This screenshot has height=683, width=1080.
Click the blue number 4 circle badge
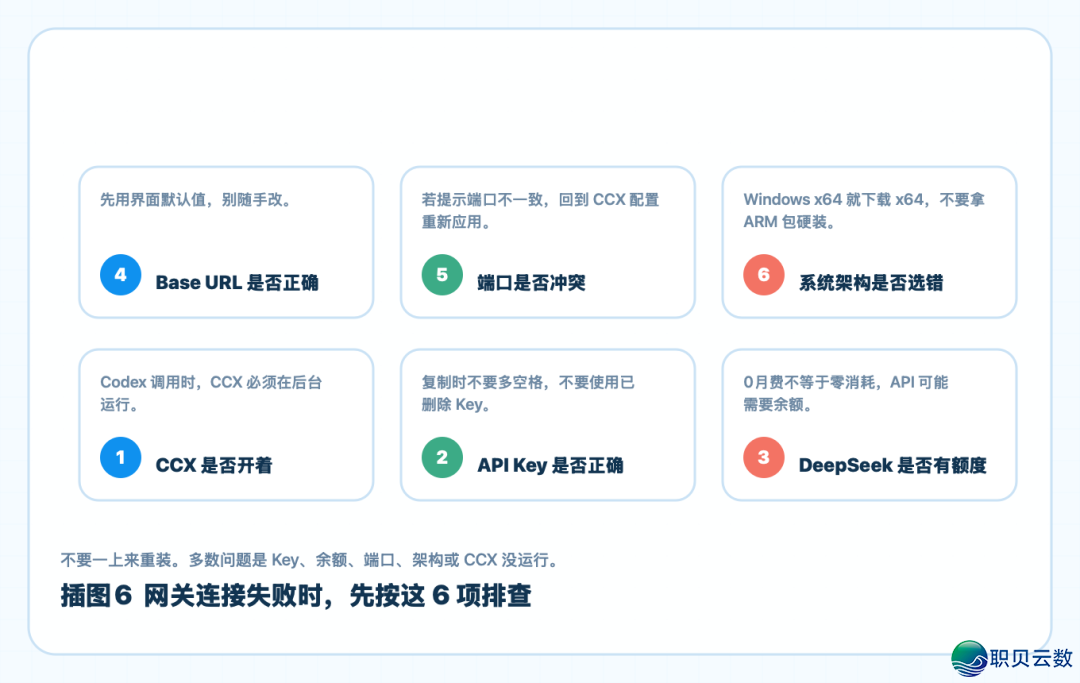[x=121, y=275]
